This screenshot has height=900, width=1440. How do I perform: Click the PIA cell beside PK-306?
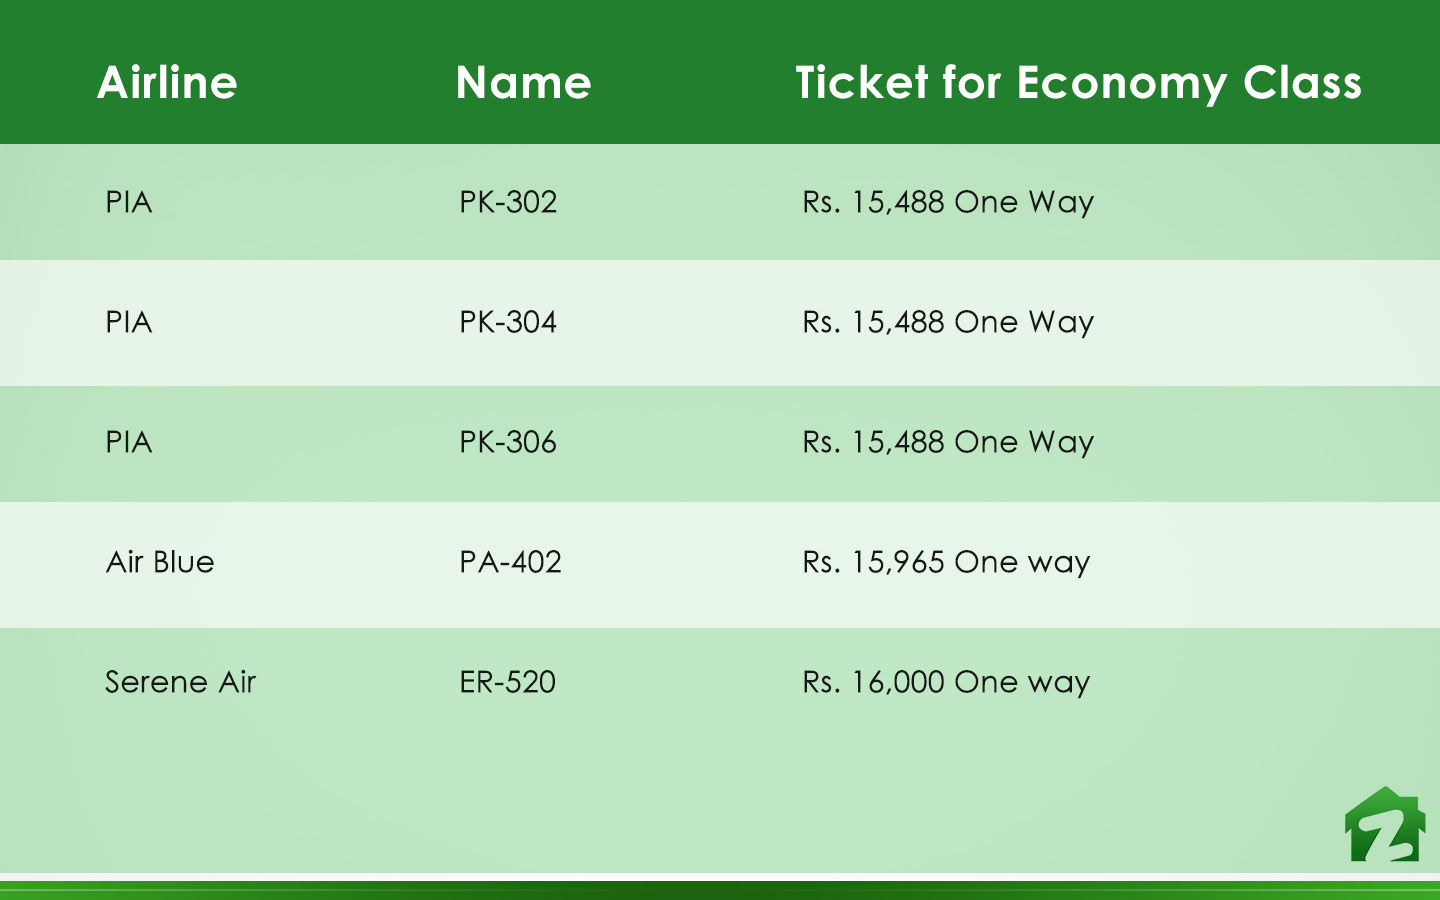(129, 442)
